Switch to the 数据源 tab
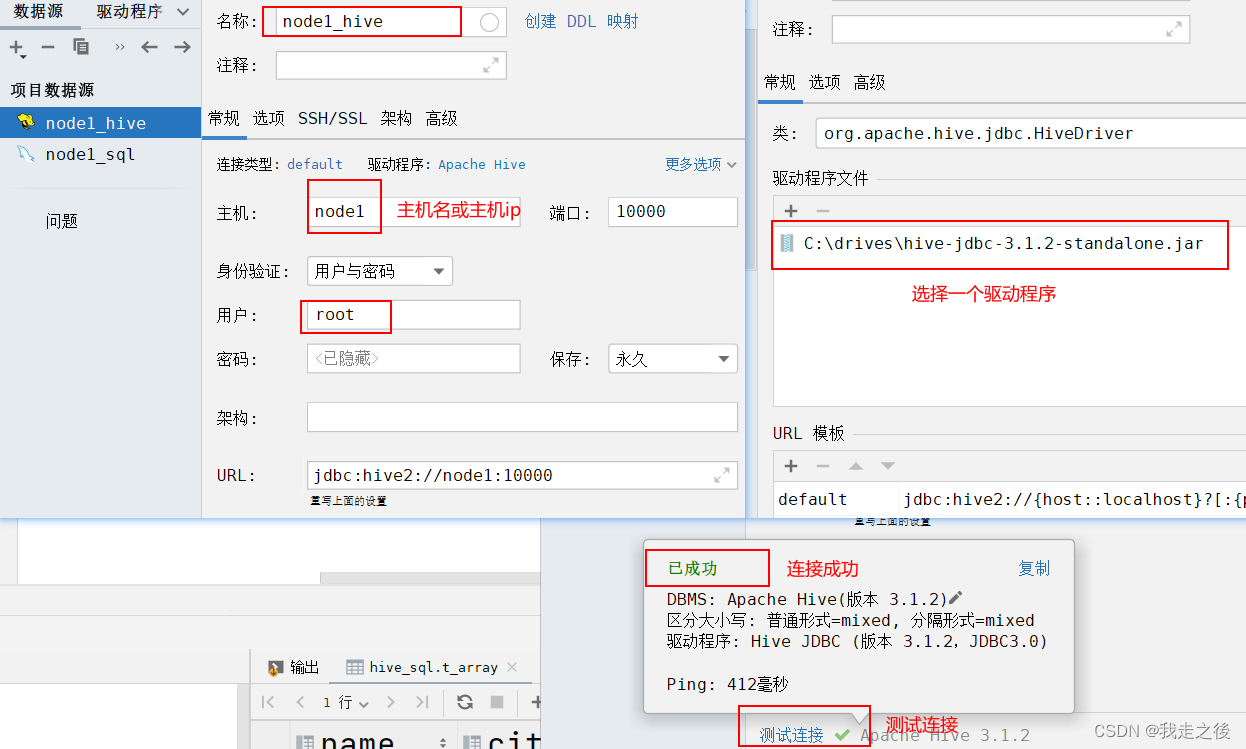The height and width of the screenshot is (749, 1246). tap(38, 12)
